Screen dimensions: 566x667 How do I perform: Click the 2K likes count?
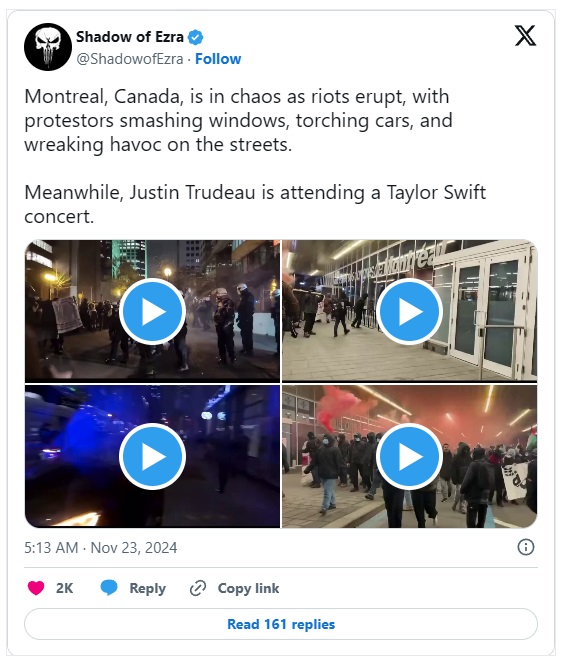pyautogui.click(x=65, y=588)
